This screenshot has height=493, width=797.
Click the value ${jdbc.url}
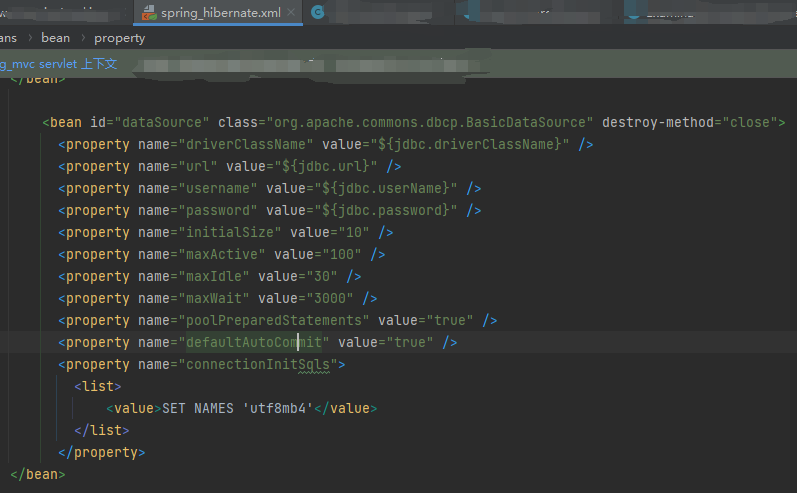click(x=326, y=167)
